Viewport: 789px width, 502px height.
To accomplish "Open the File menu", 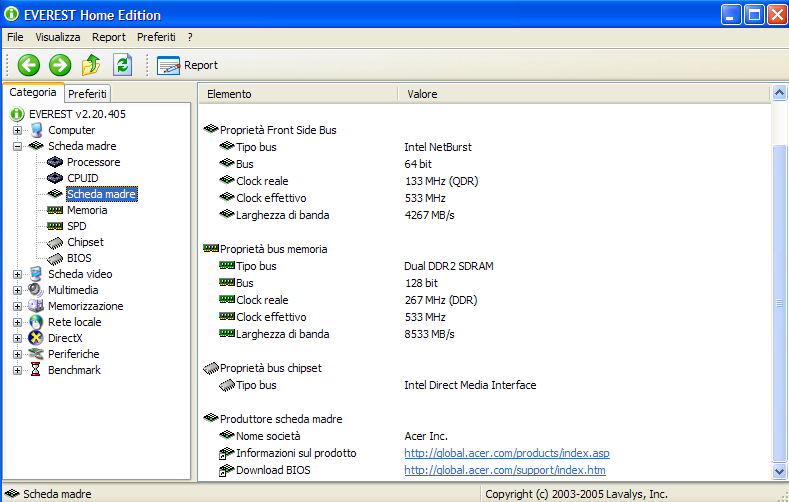I will click(15, 37).
